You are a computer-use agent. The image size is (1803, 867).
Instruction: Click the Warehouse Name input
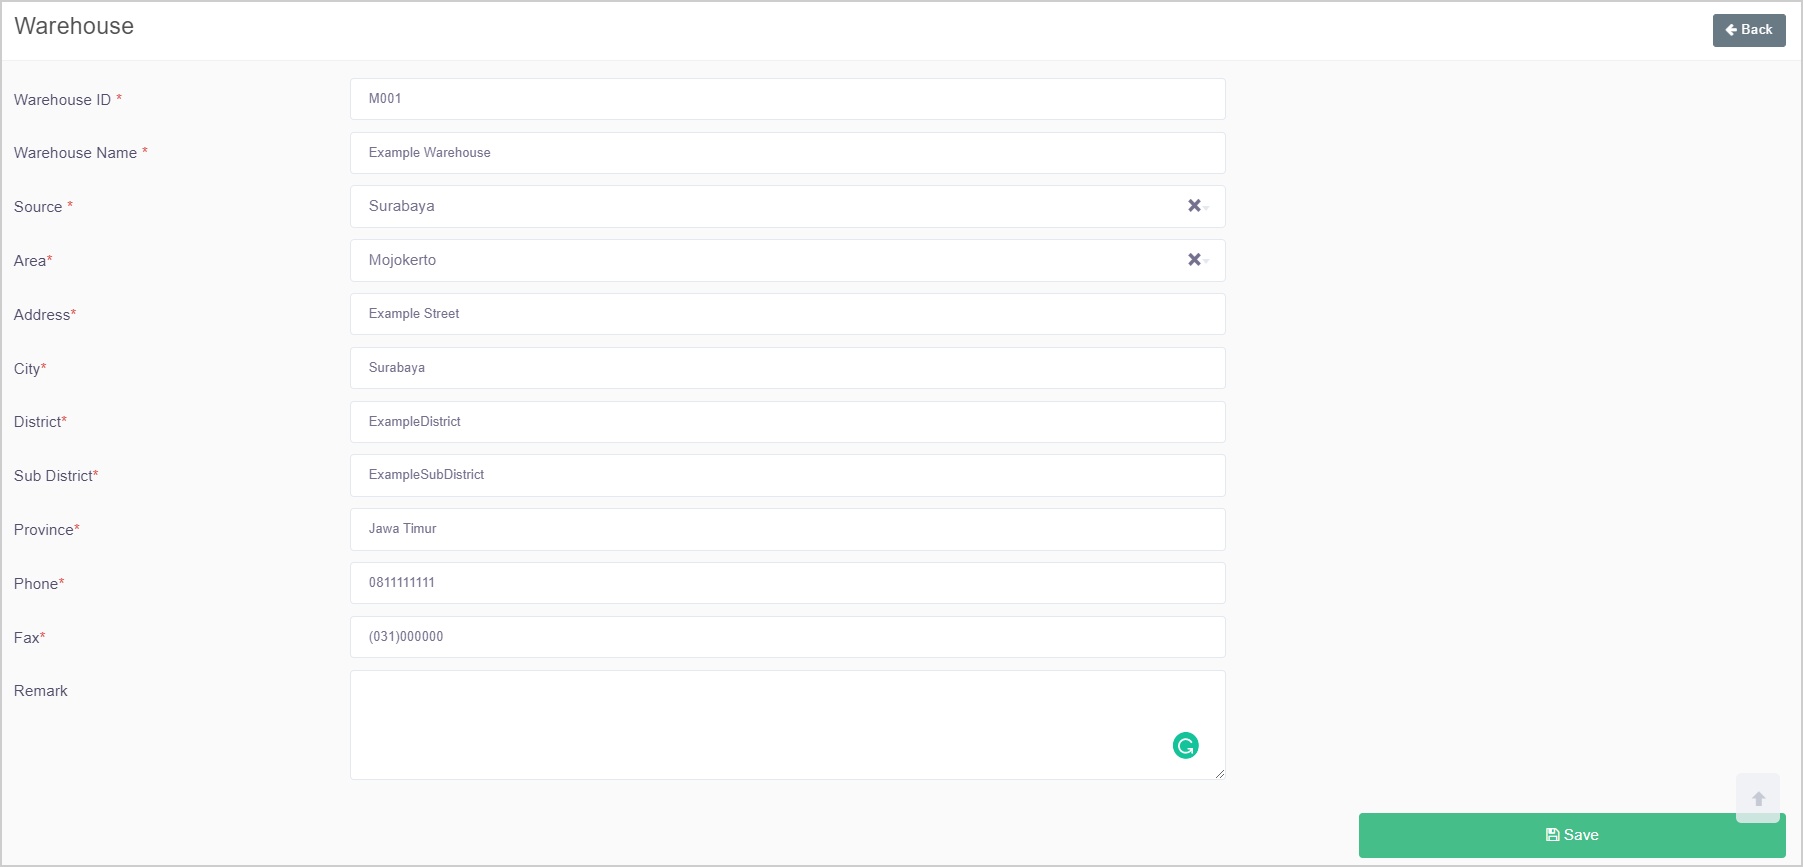[x=787, y=153]
